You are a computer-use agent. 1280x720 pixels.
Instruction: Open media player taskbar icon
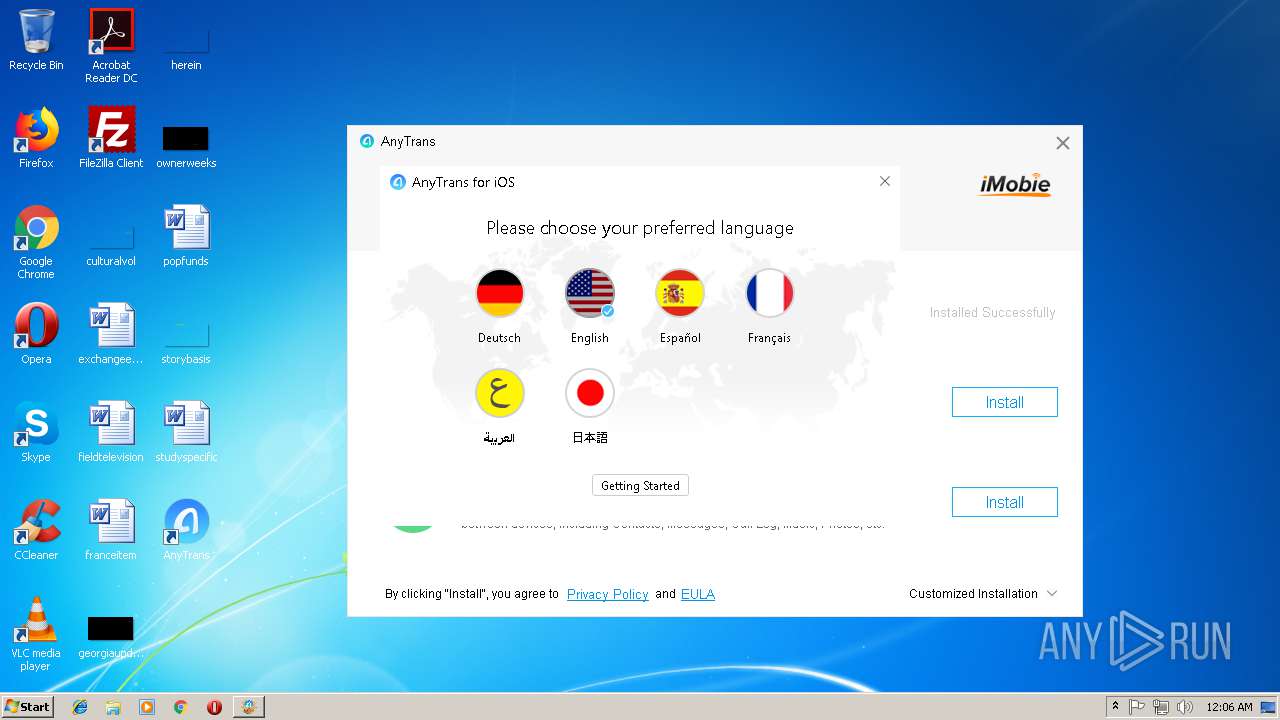click(x=147, y=707)
